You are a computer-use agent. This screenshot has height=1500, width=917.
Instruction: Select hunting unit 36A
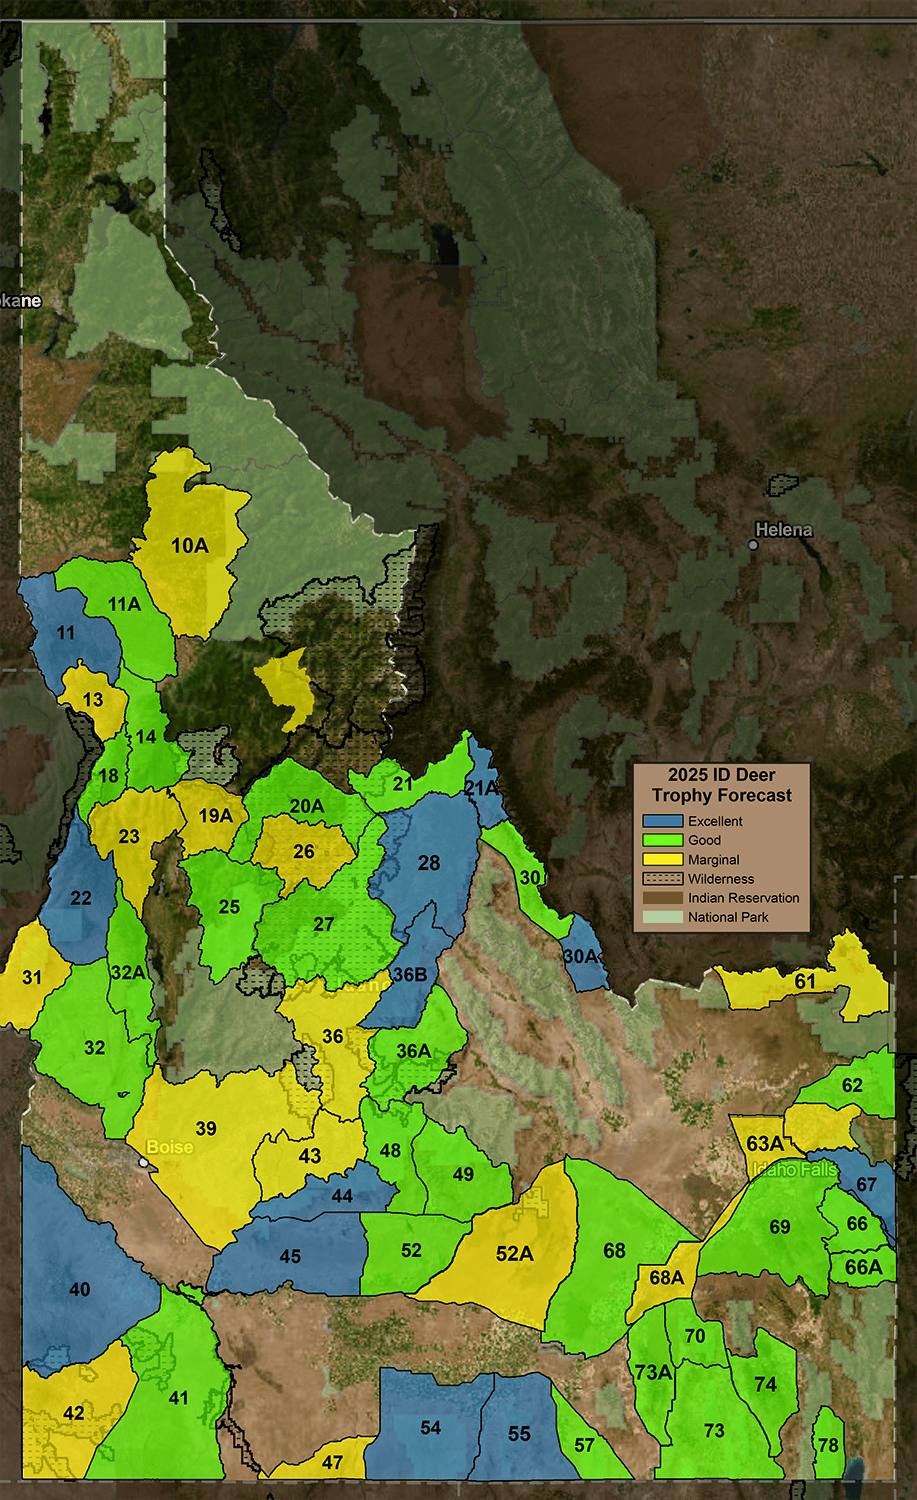click(x=413, y=1052)
